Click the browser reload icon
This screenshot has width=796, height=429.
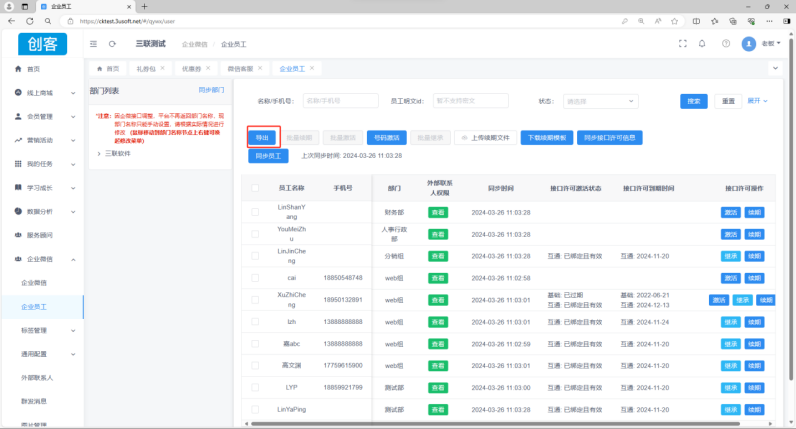point(30,21)
